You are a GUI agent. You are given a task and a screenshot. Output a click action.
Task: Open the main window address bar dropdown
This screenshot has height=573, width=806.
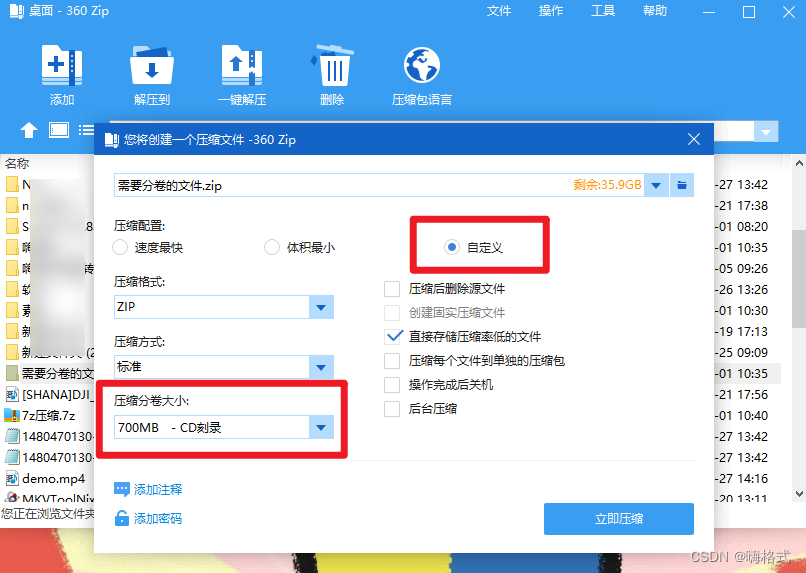766,132
